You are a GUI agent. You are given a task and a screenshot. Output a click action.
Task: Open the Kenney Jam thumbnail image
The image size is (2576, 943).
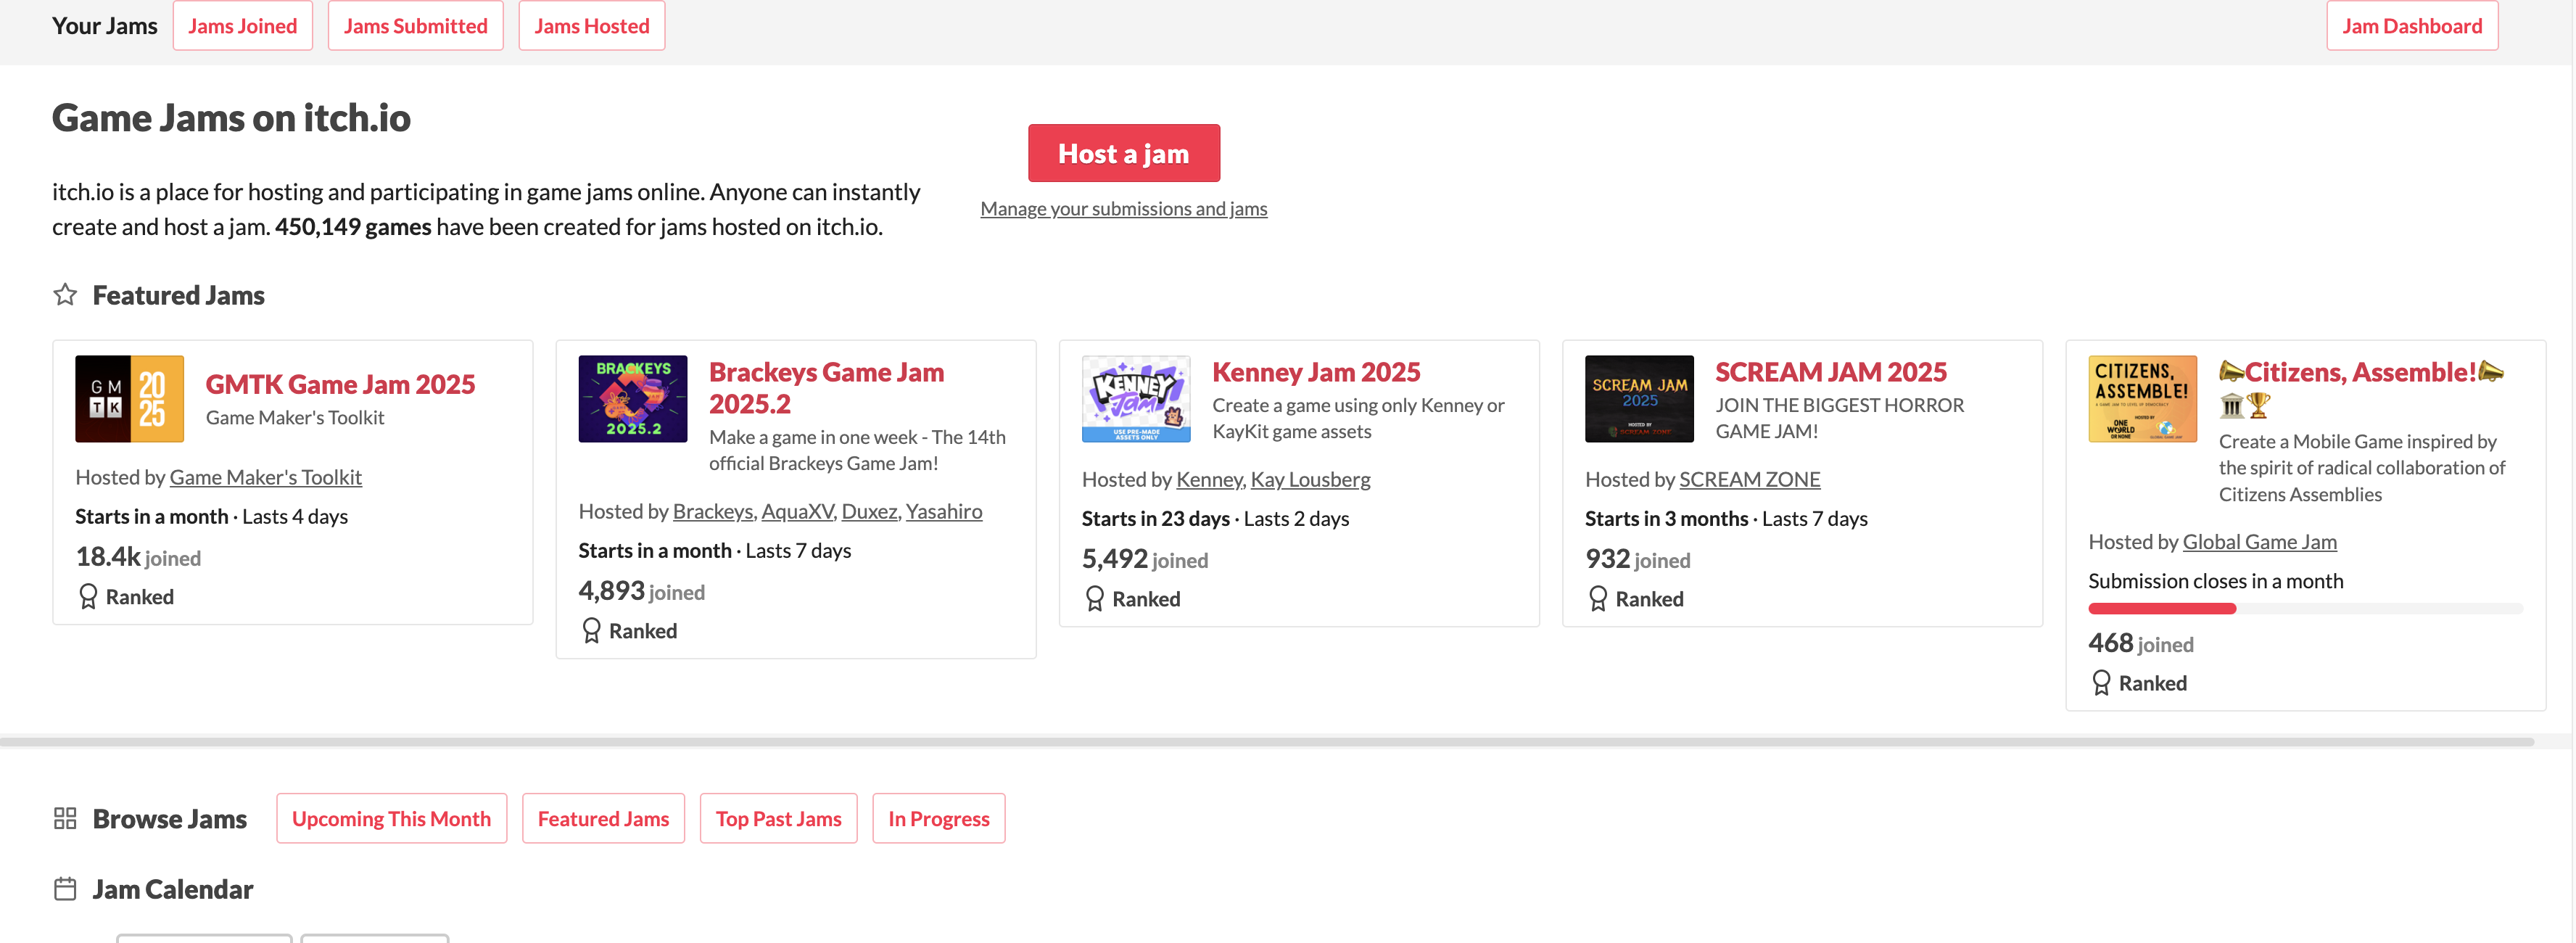[x=1136, y=399]
